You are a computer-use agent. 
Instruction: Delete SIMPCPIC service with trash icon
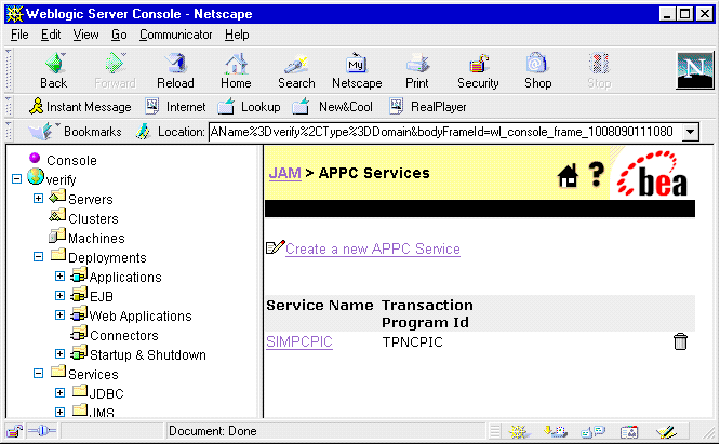[680, 342]
